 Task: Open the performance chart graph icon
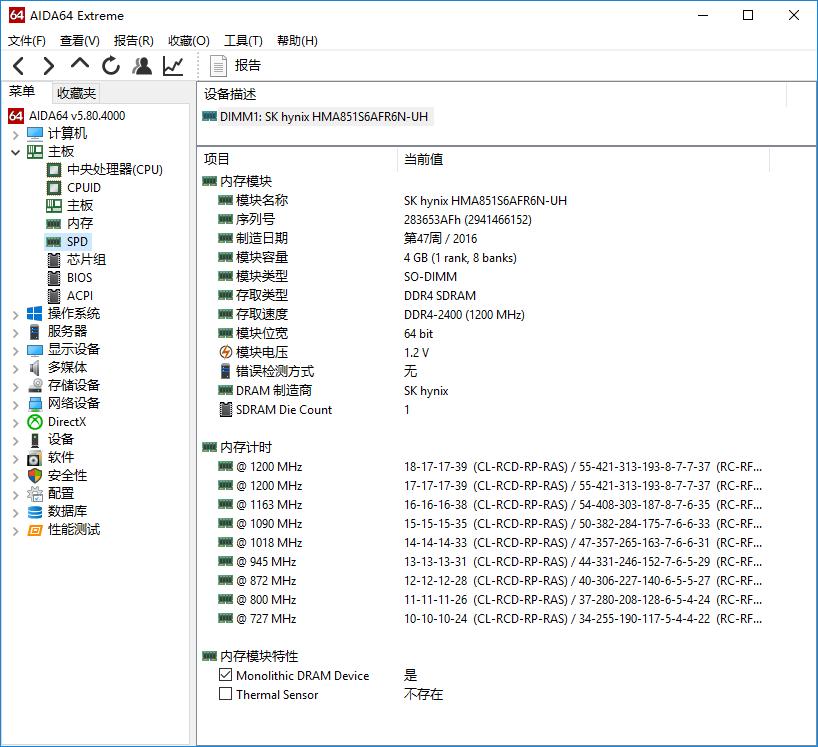pos(172,65)
